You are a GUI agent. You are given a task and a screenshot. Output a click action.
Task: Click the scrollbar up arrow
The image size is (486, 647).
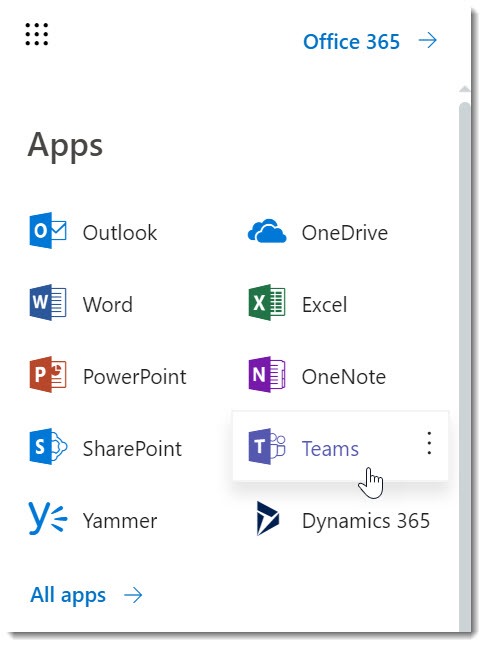click(465, 89)
